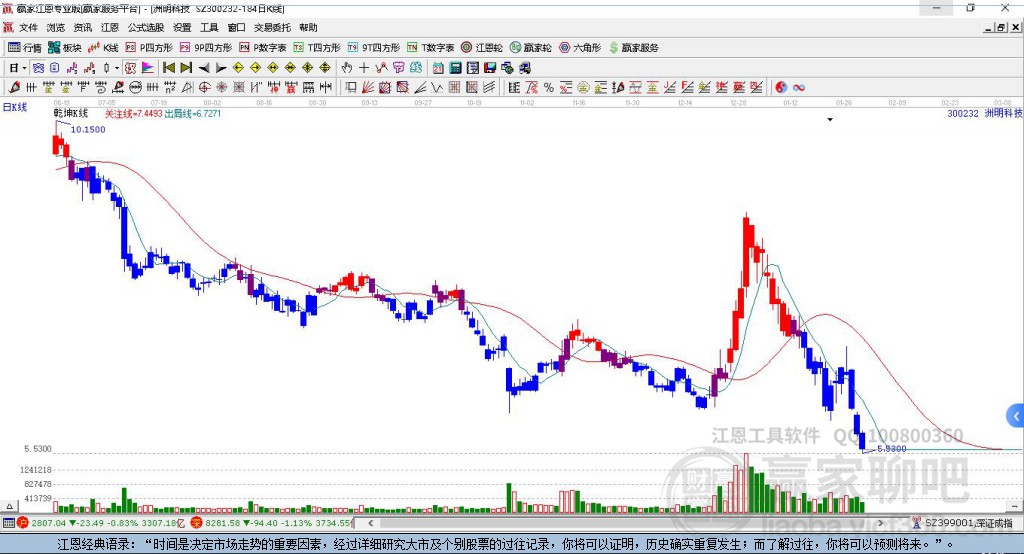Open the calculator icon in toolbar
This screenshot has height=554, width=1024.
[x=456, y=68]
